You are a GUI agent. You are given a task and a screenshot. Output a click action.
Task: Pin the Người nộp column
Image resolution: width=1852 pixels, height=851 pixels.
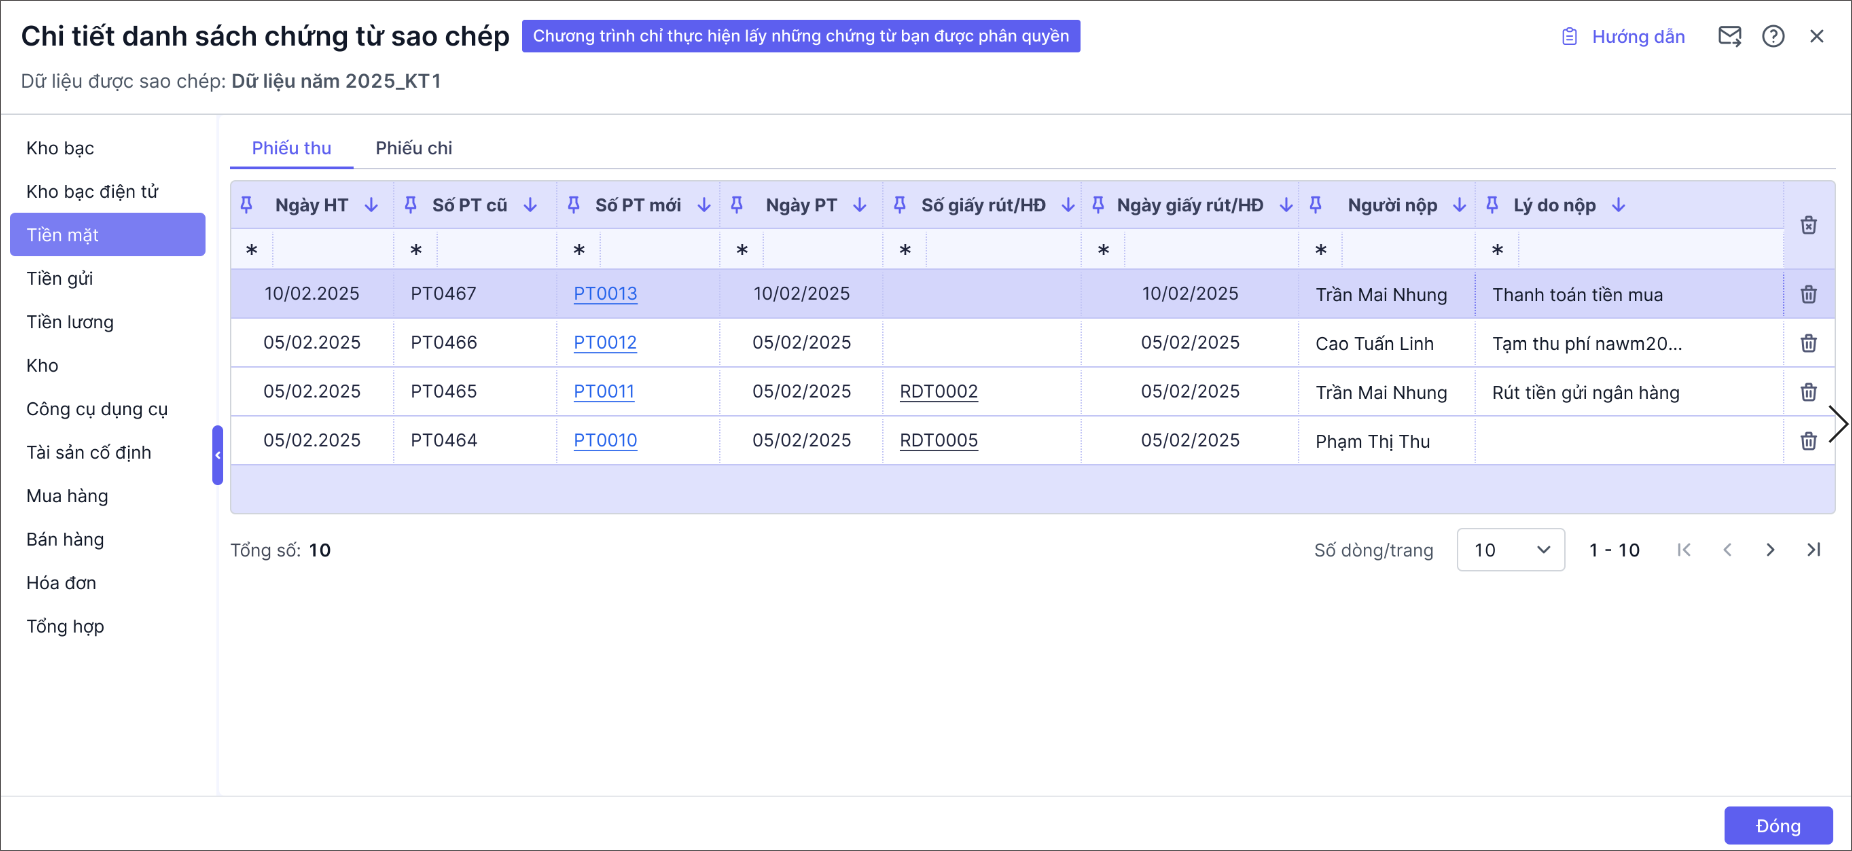1316,205
